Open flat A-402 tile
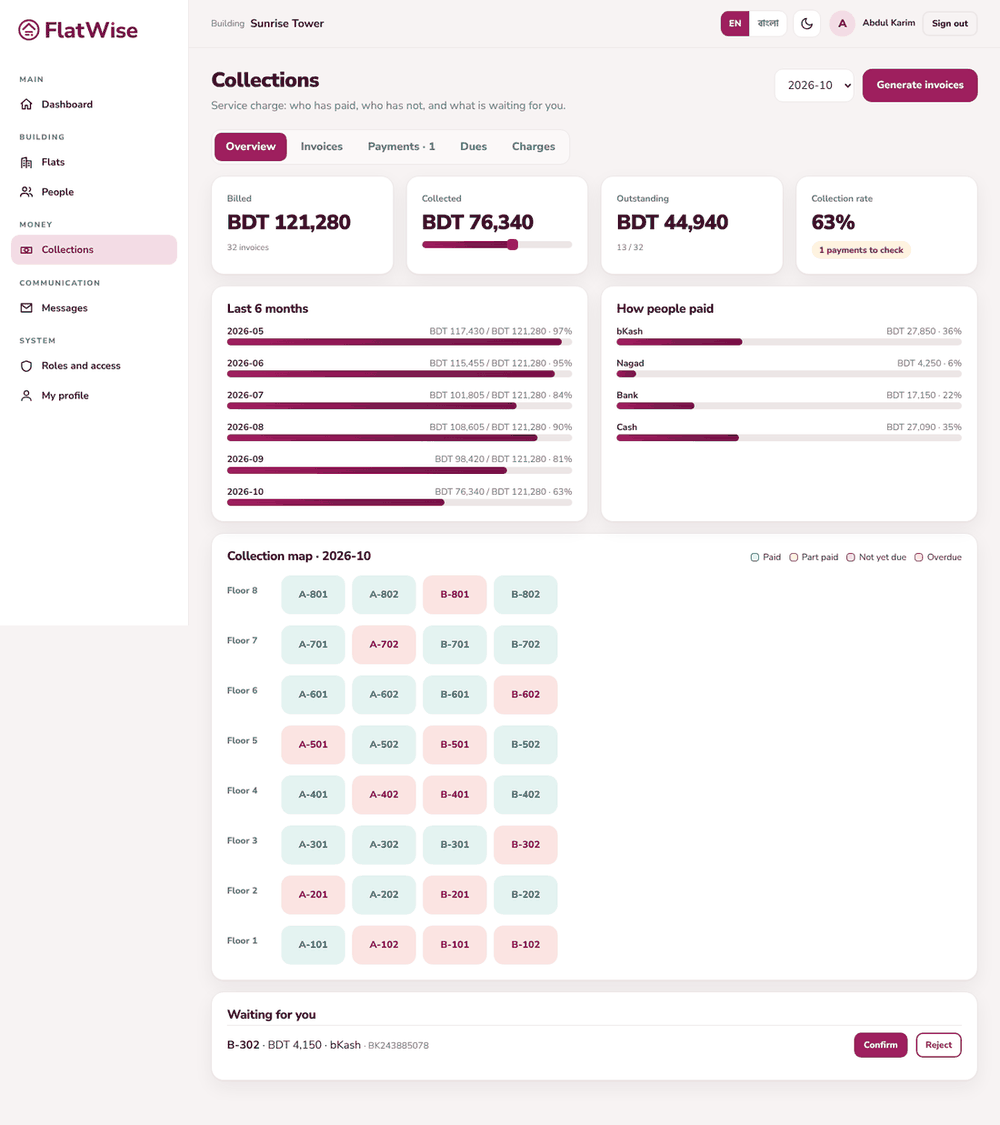Viewport: 1000px width, 1125px height. click(384, 795)
